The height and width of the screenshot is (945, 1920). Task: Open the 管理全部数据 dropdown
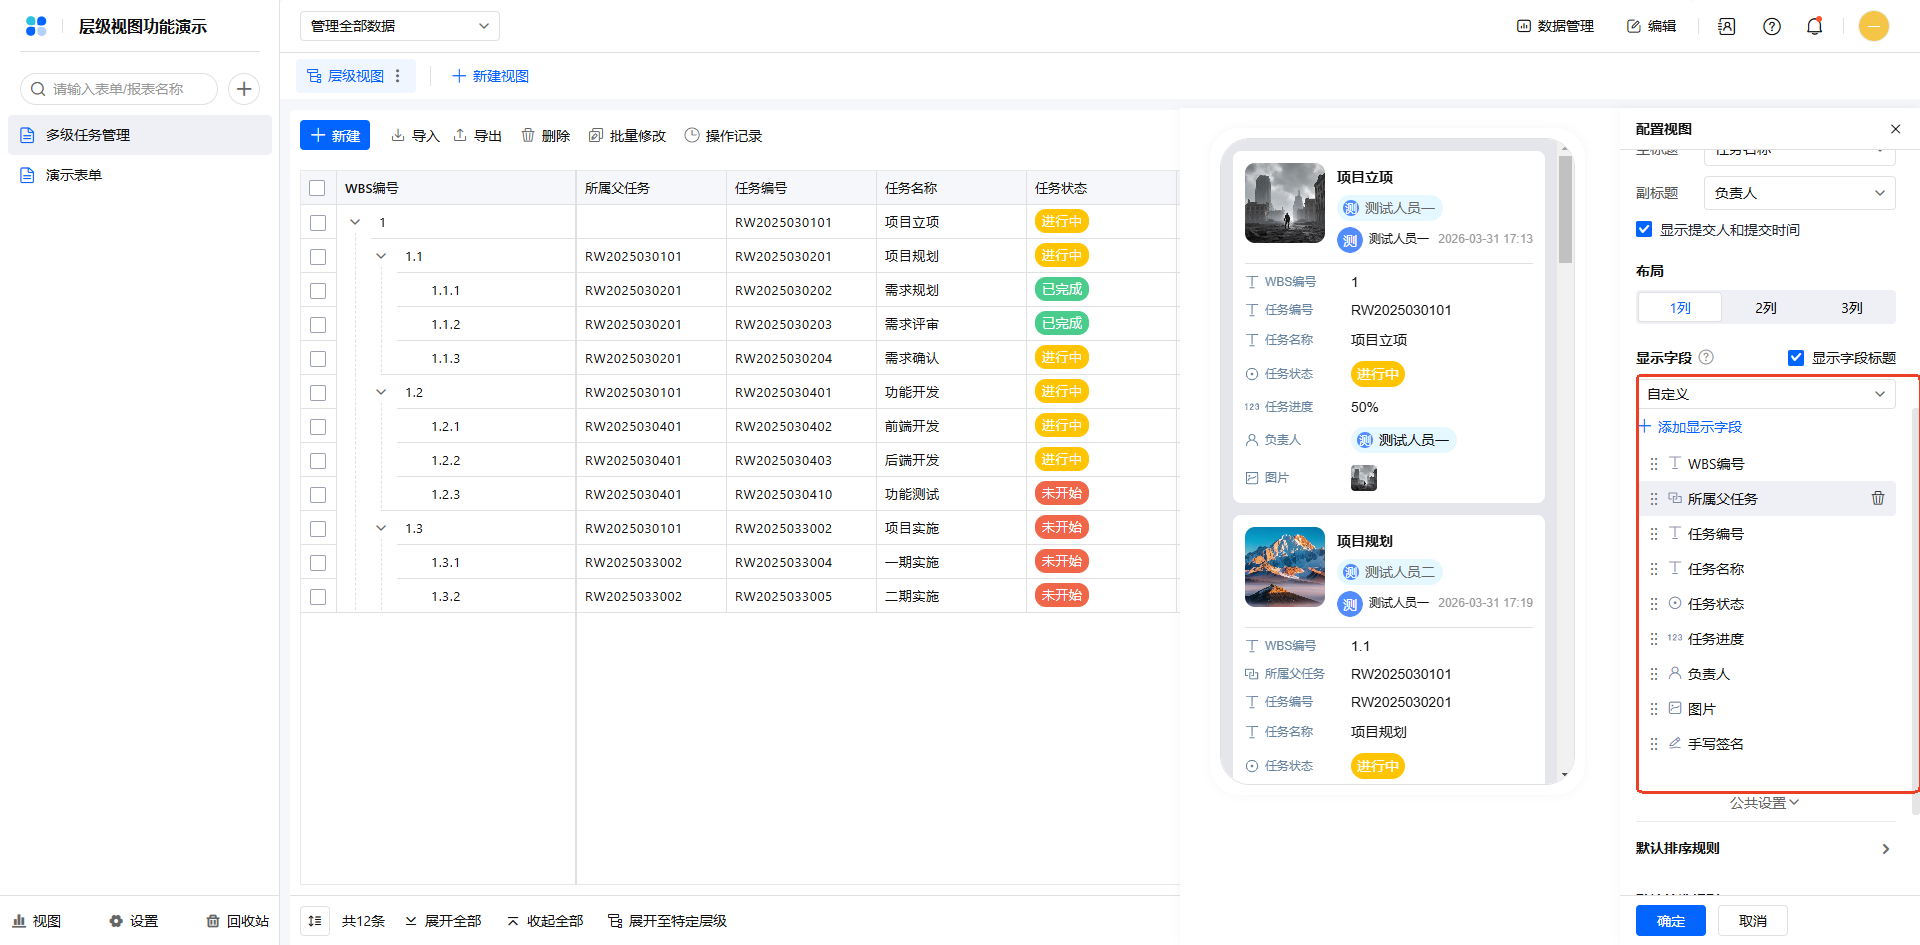(x=399, y=26)
